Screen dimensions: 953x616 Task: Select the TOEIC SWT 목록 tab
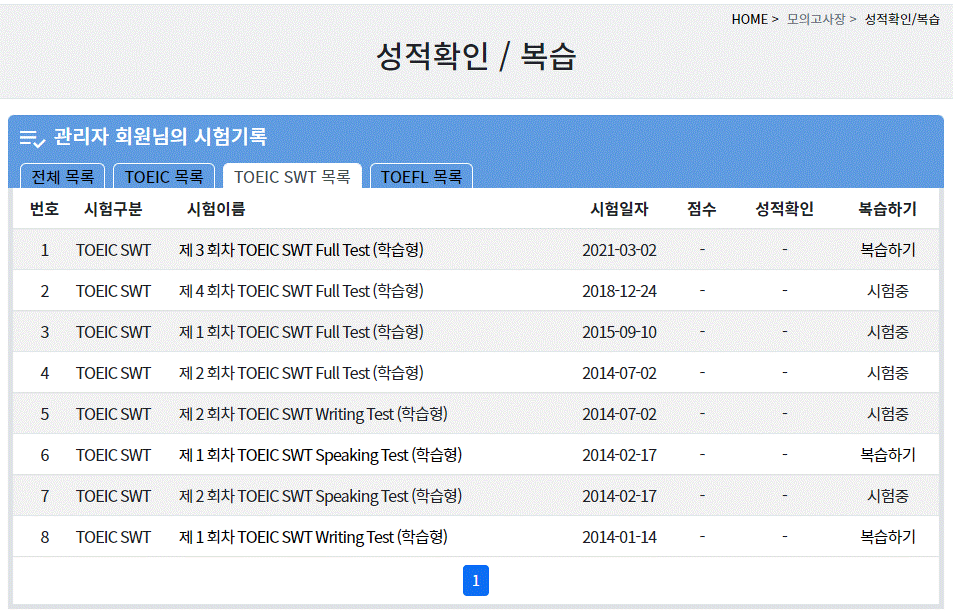[x=292, y=176]
